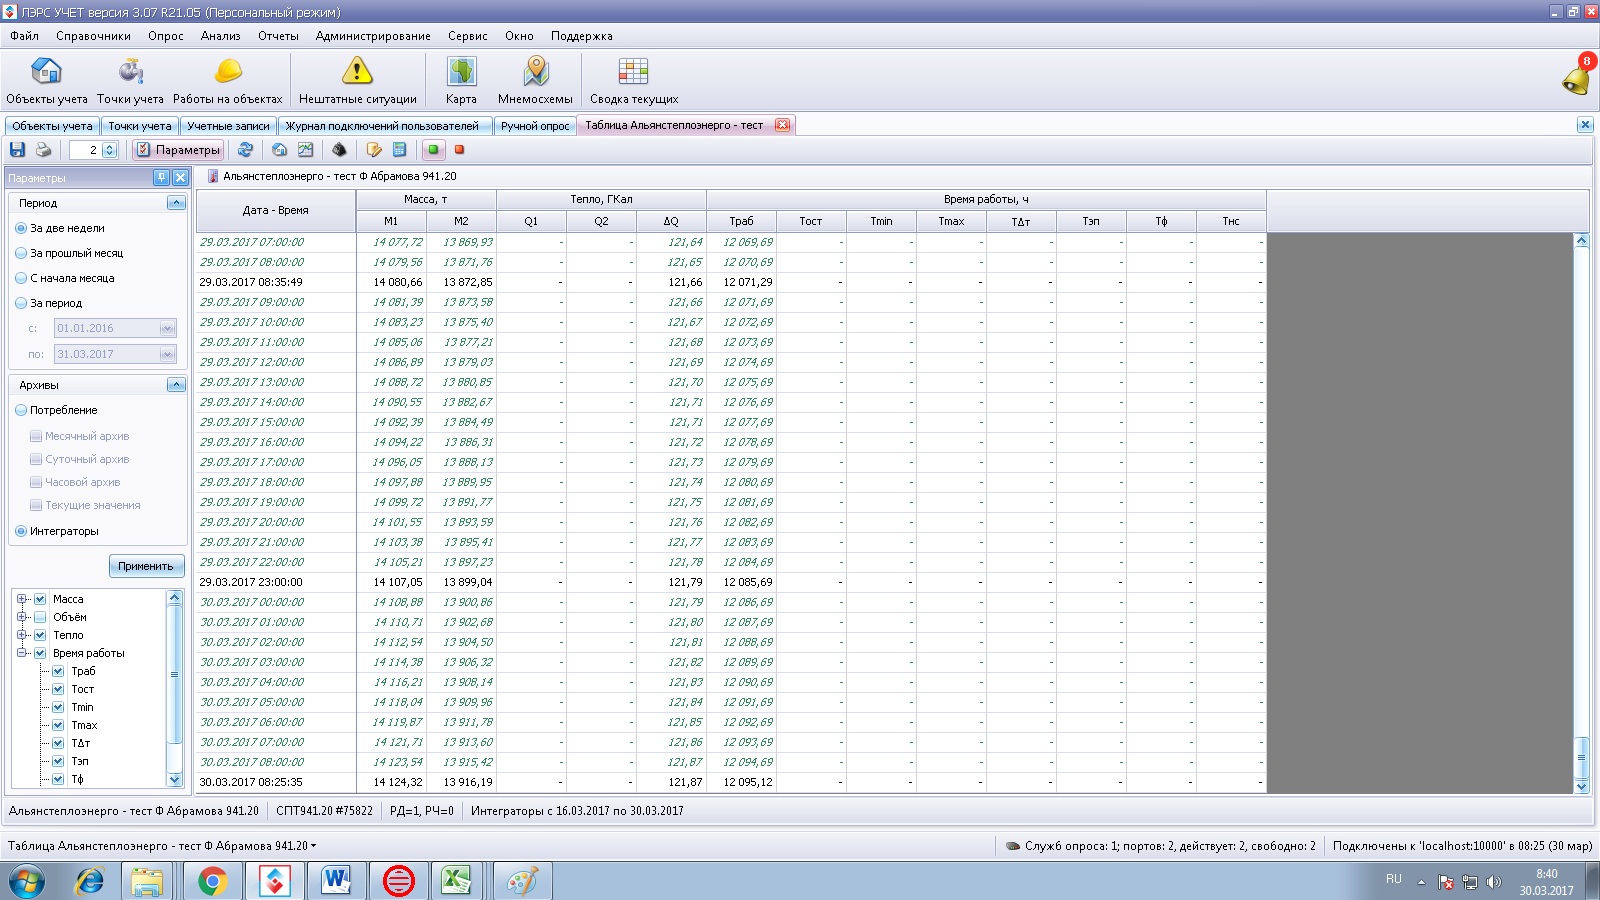This screenshot has width=1600, height=900.
Task: Click the red stop square button
Action: pyautogui.click(x=460, y=150)
